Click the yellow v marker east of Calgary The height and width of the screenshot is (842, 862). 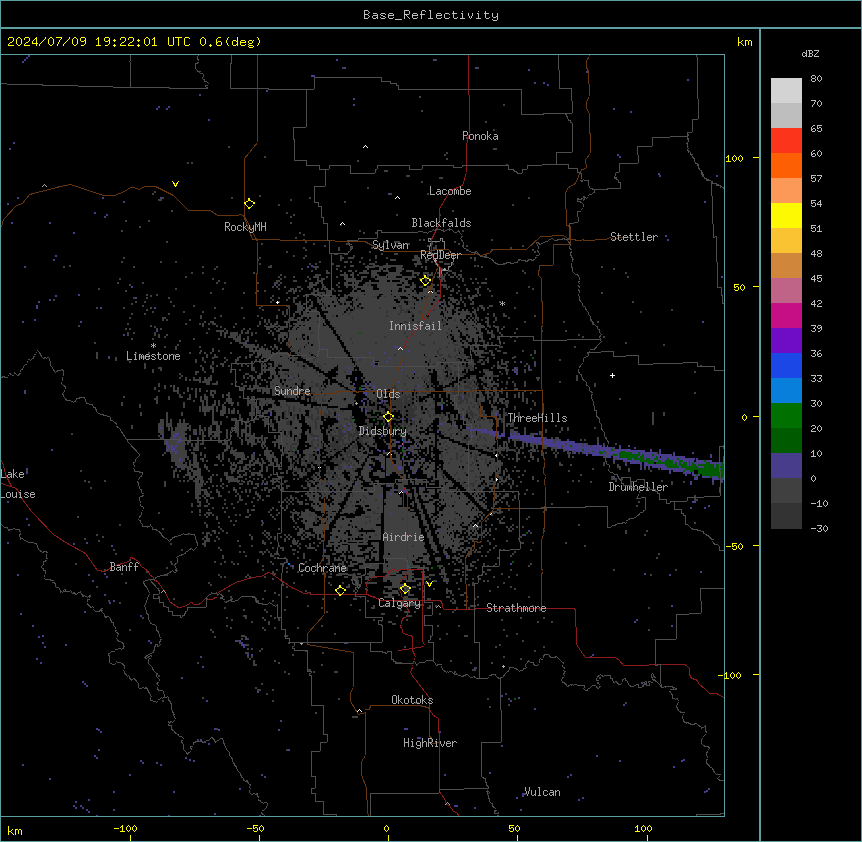429,584
